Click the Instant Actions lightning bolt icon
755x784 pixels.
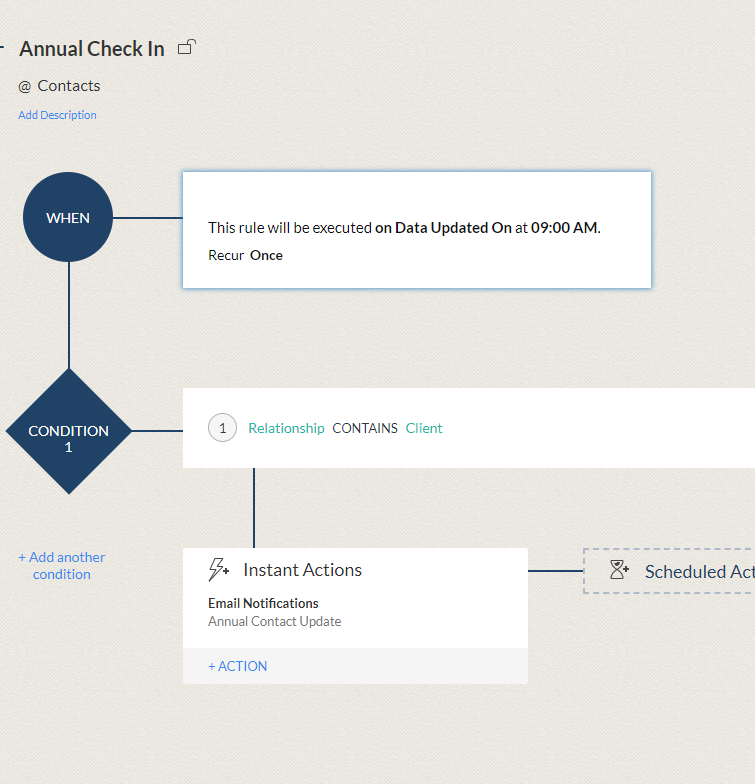coord(218,570)
